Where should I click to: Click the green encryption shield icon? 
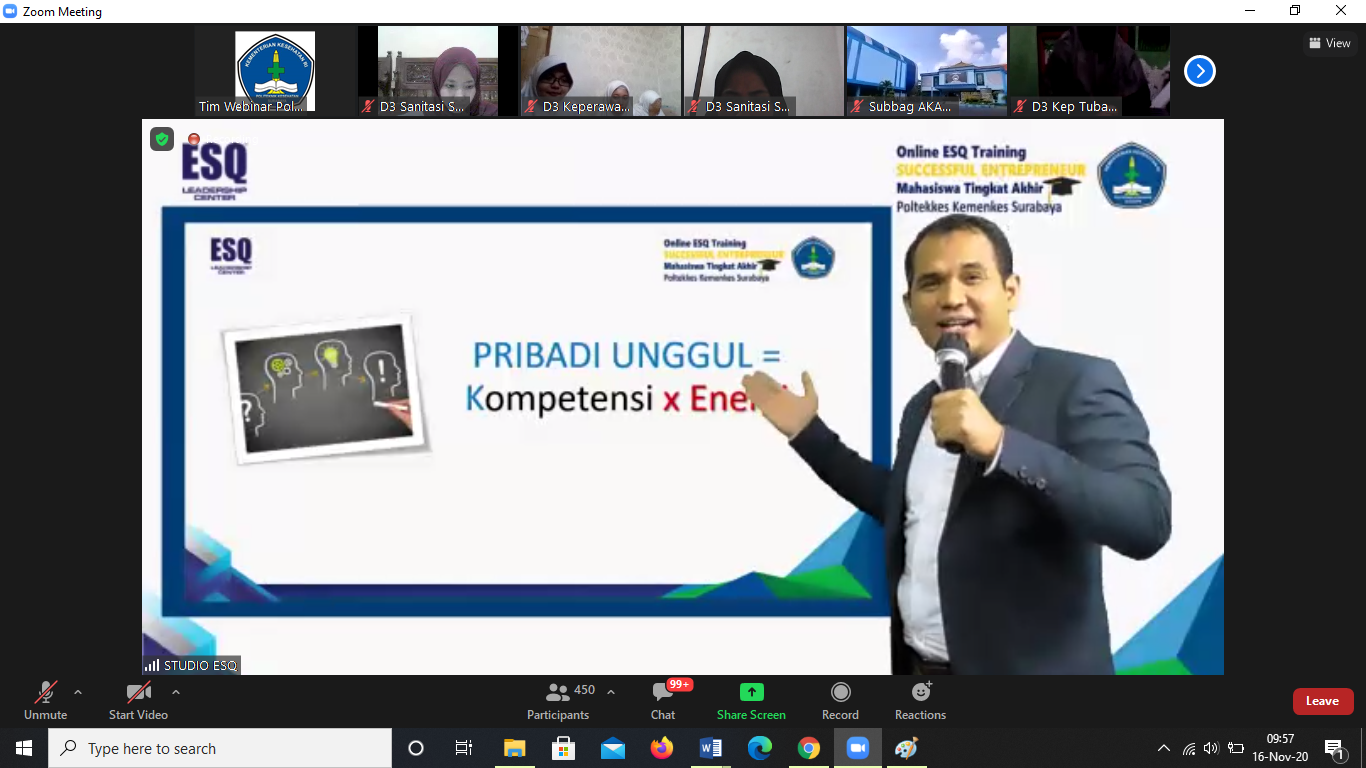click(x=162, y=139)
